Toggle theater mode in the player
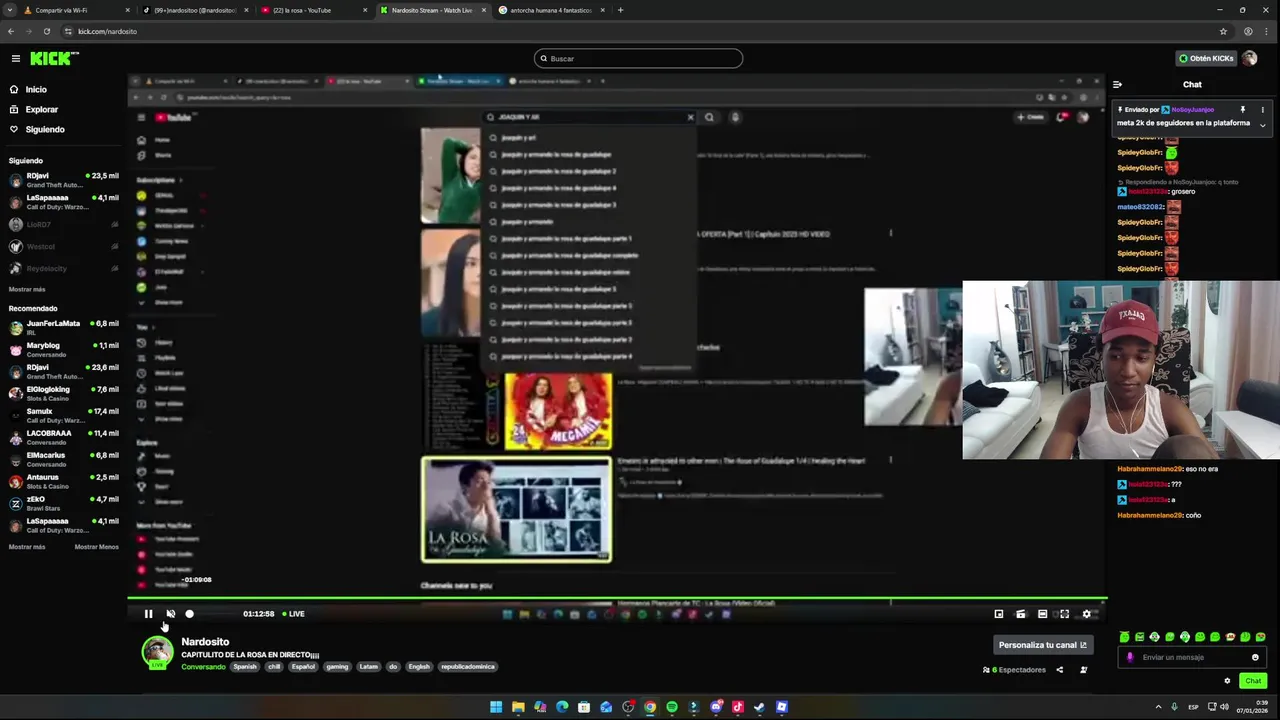This screenshot has width=1280, height=720. pyautogui.click(x=1042, y=614)
